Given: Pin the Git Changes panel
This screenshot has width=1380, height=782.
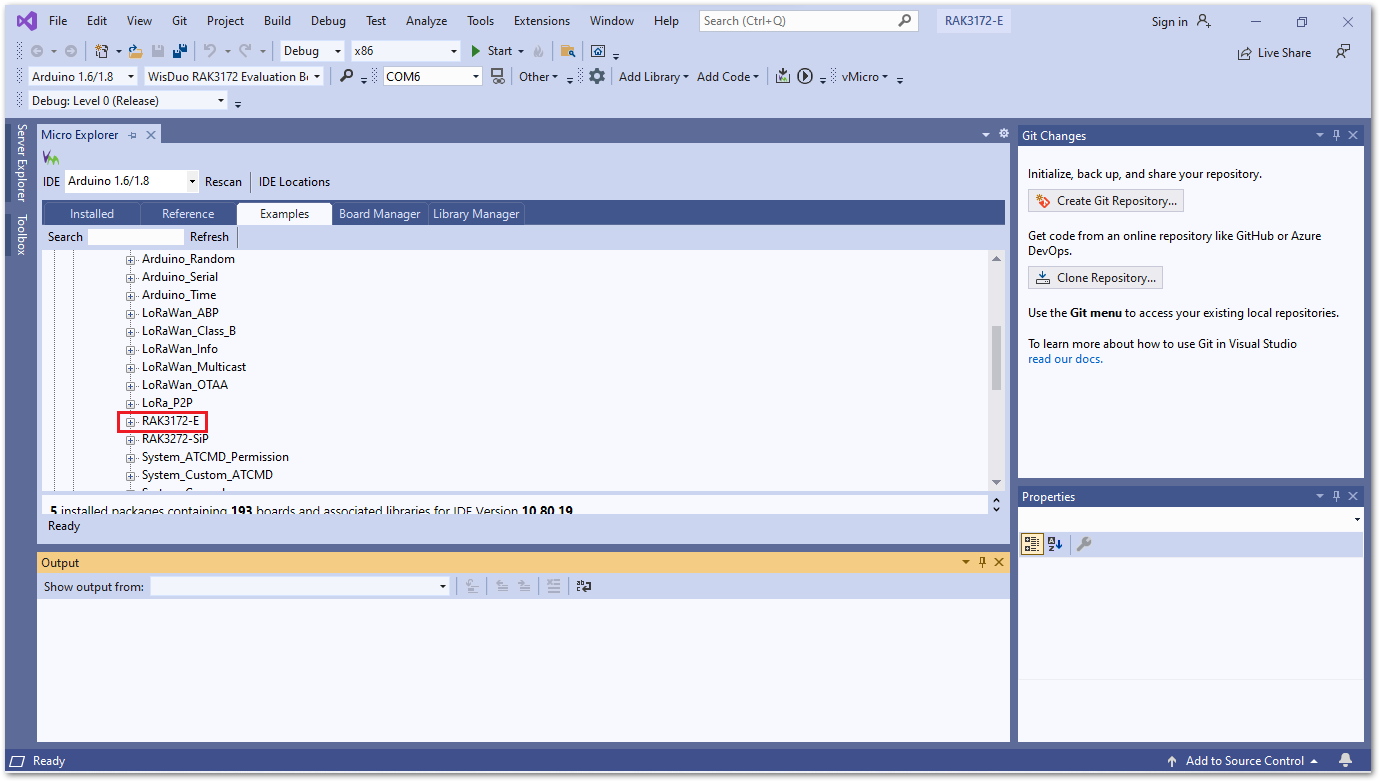Looking at the screenshot, I should click(x=1337, y=135).
